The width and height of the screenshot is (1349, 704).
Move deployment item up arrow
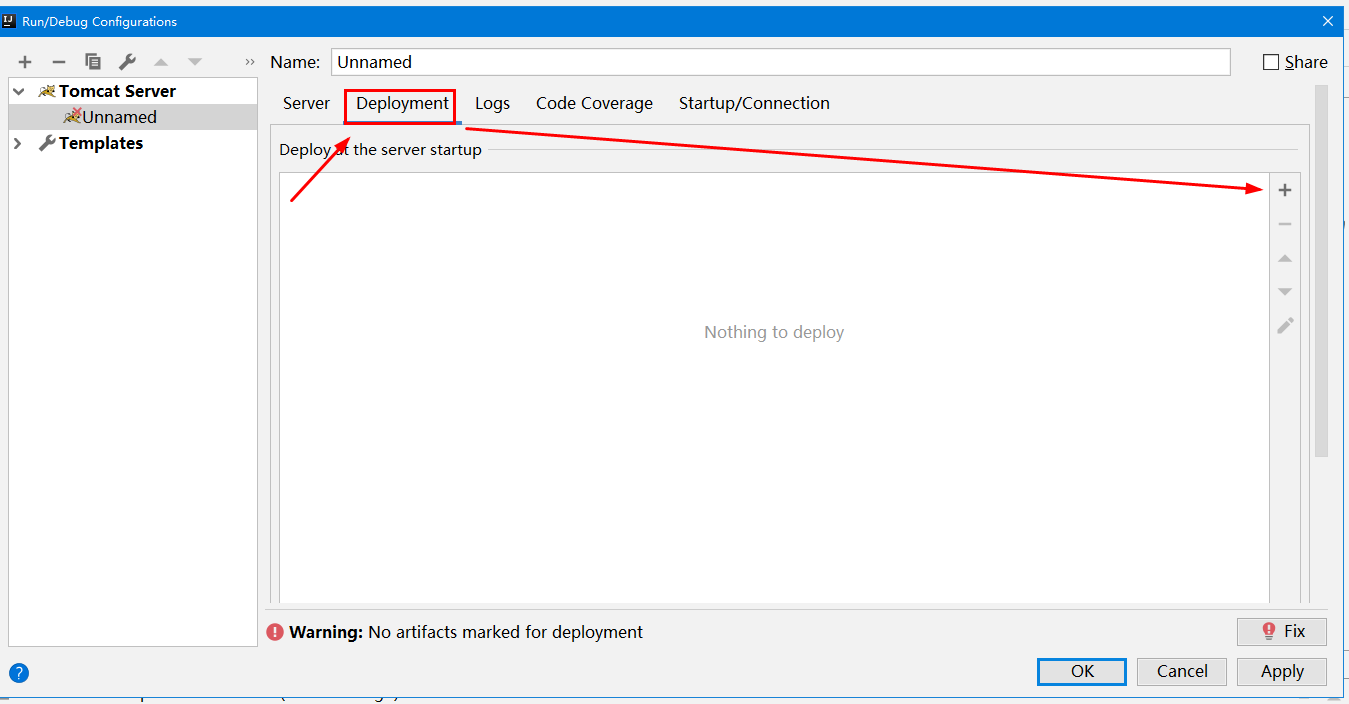pyautogui.click(x=1285, y=258)
